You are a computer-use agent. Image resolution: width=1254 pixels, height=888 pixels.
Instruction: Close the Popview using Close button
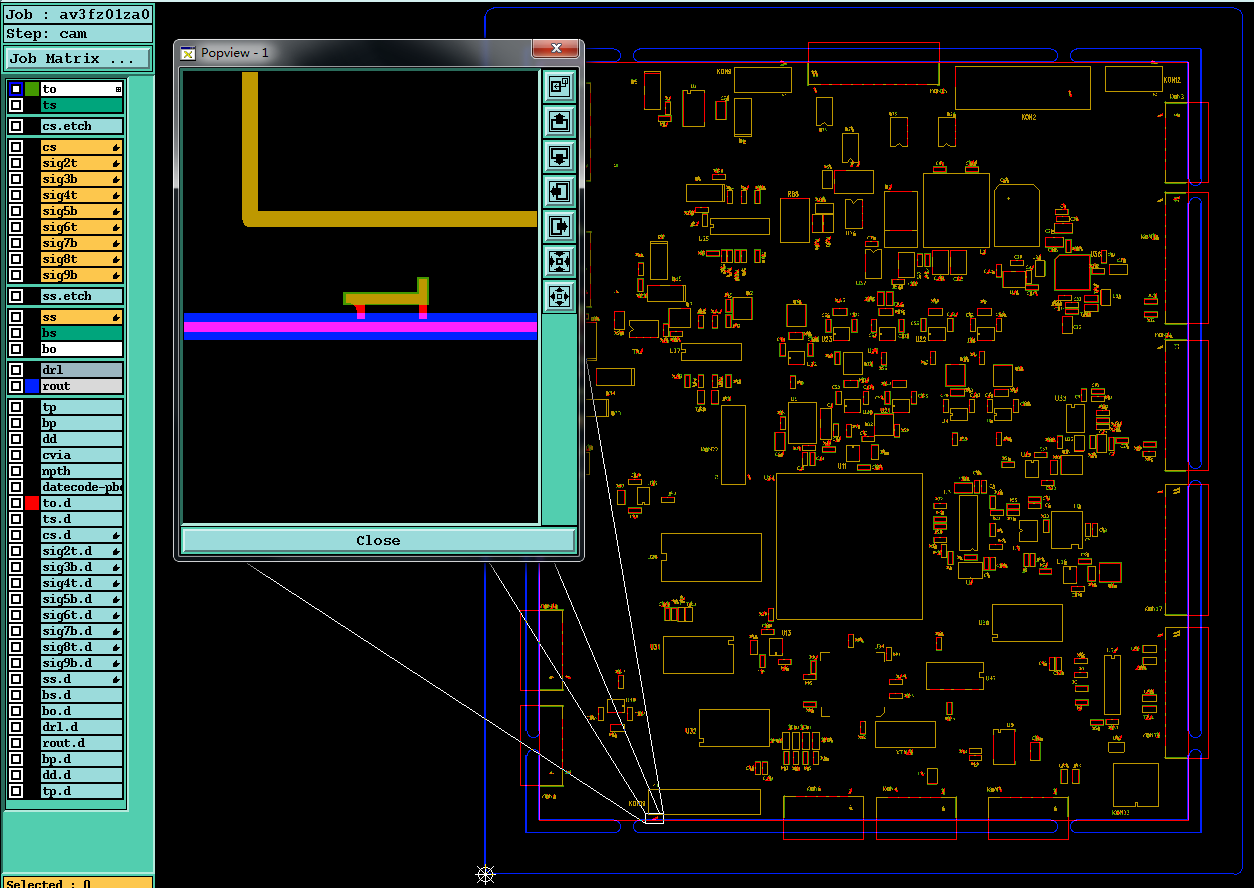[379, 540]
